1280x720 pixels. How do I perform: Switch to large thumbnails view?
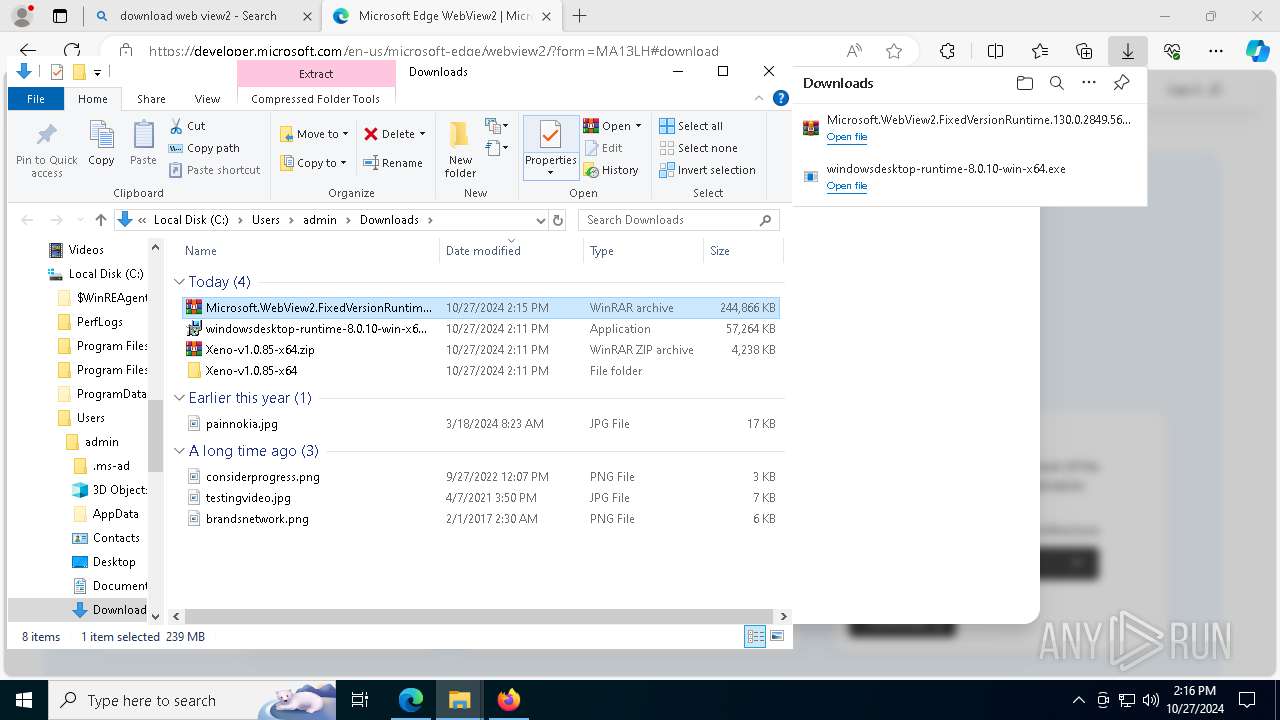[777, 636]
